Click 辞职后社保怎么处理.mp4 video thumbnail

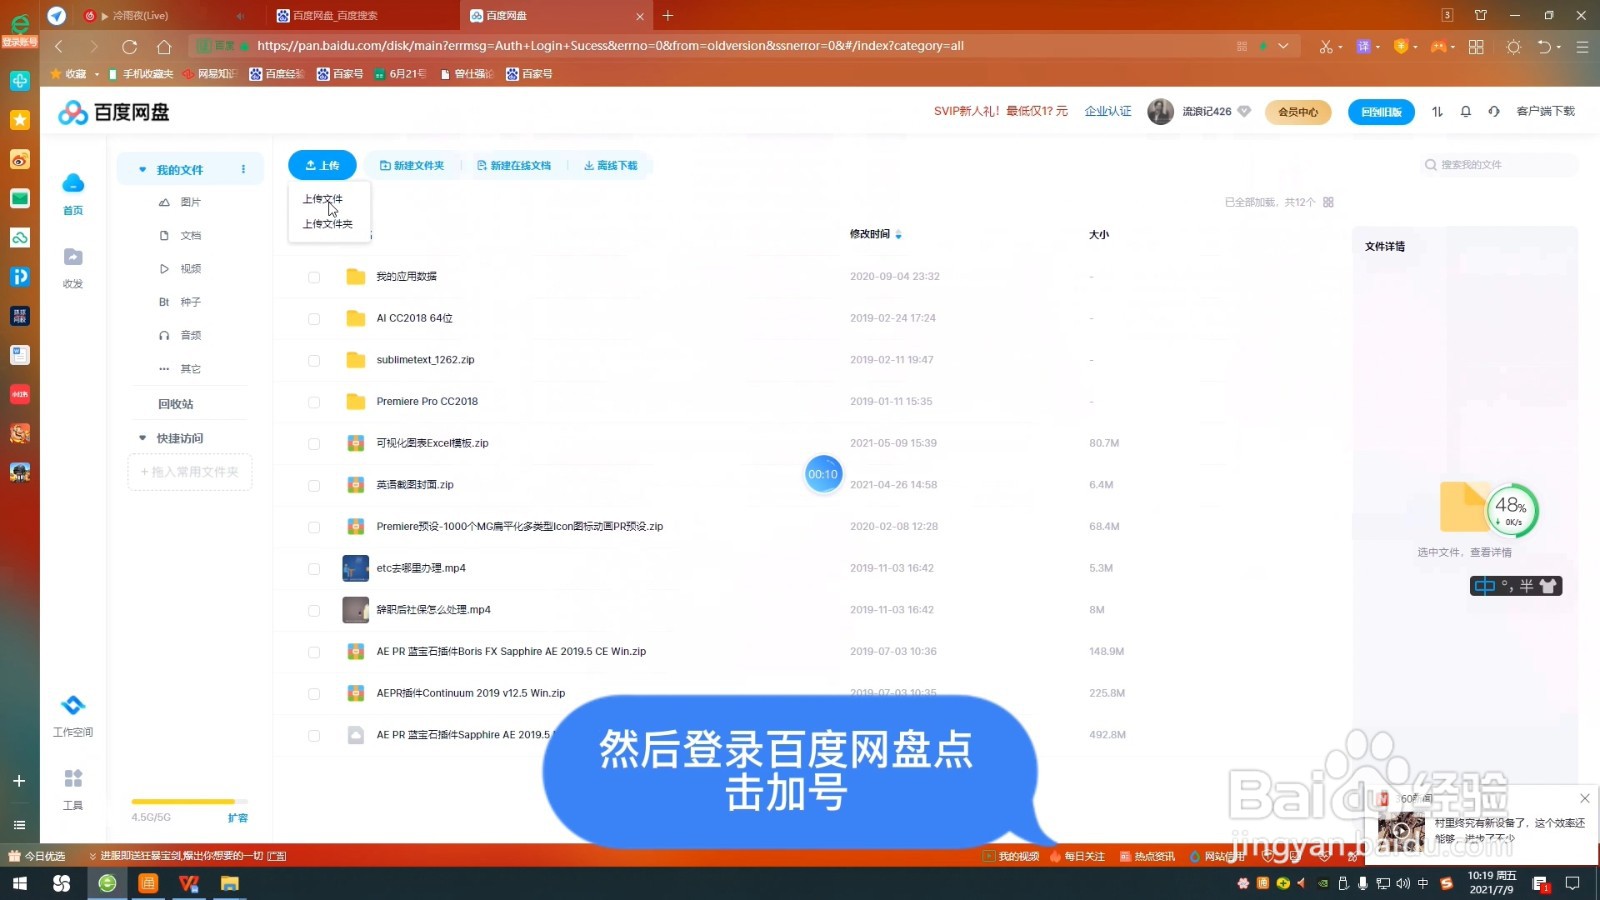tap(355, 610)
